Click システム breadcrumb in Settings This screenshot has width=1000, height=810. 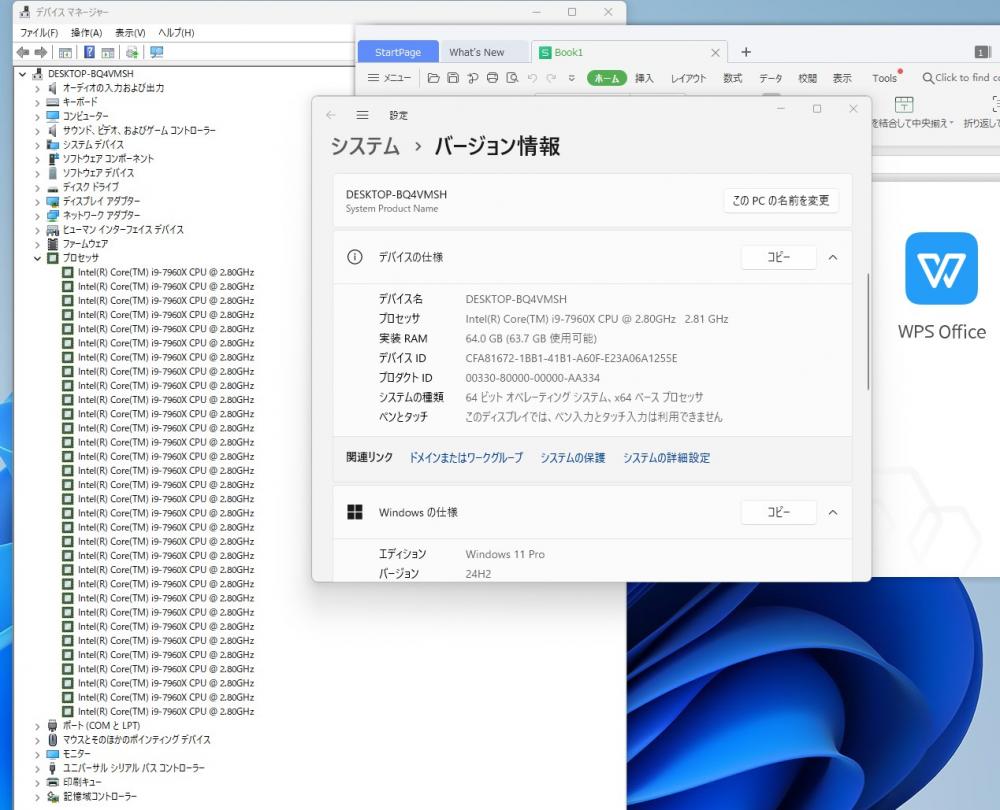tap(365, 146)
